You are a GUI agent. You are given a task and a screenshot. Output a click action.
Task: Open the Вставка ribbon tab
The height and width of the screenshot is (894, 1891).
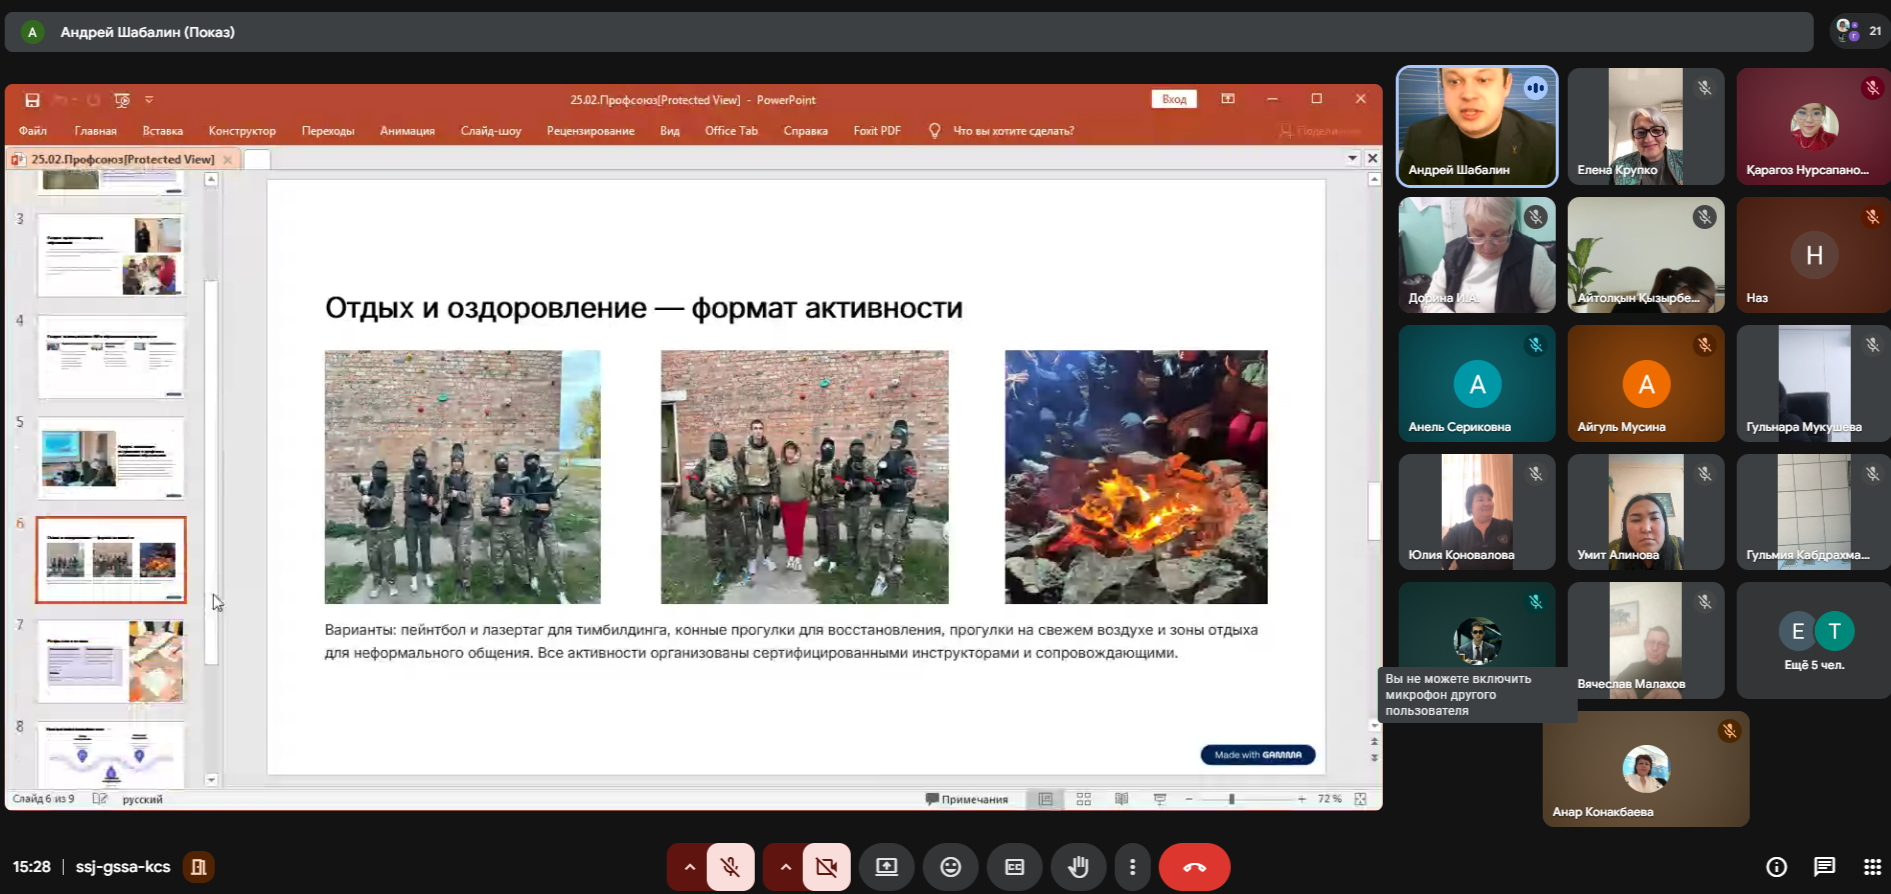(x=162, y=131)
